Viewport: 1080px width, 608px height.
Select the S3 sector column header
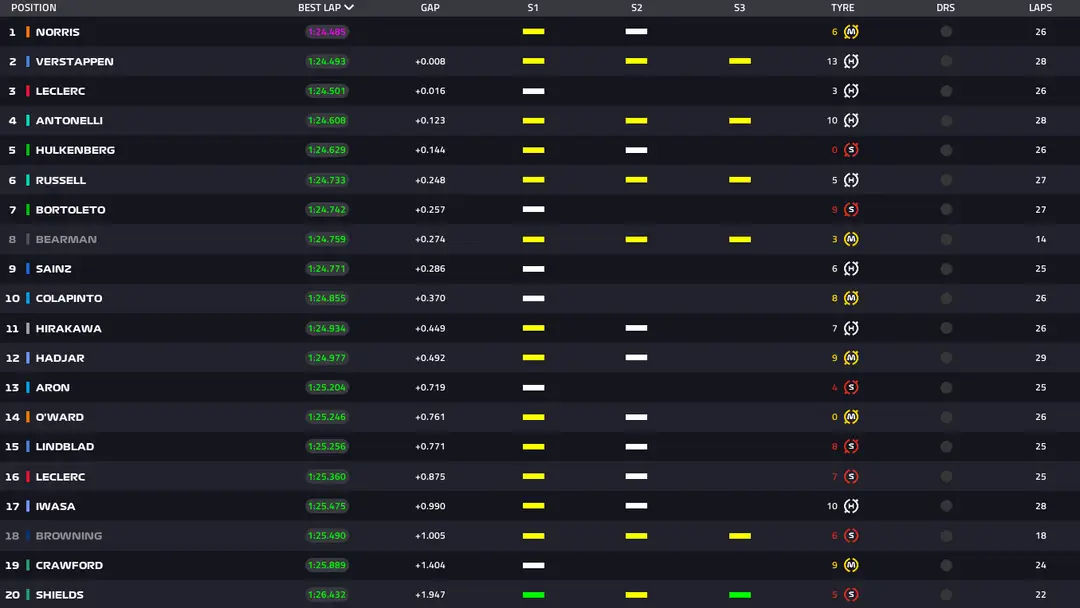pyautogui.click(x=740, y=8)
